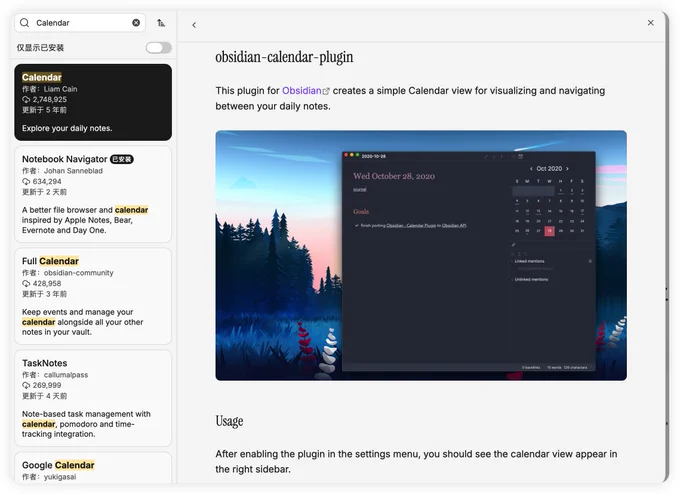Open the TaskNotes plugin card

[93, 398]
